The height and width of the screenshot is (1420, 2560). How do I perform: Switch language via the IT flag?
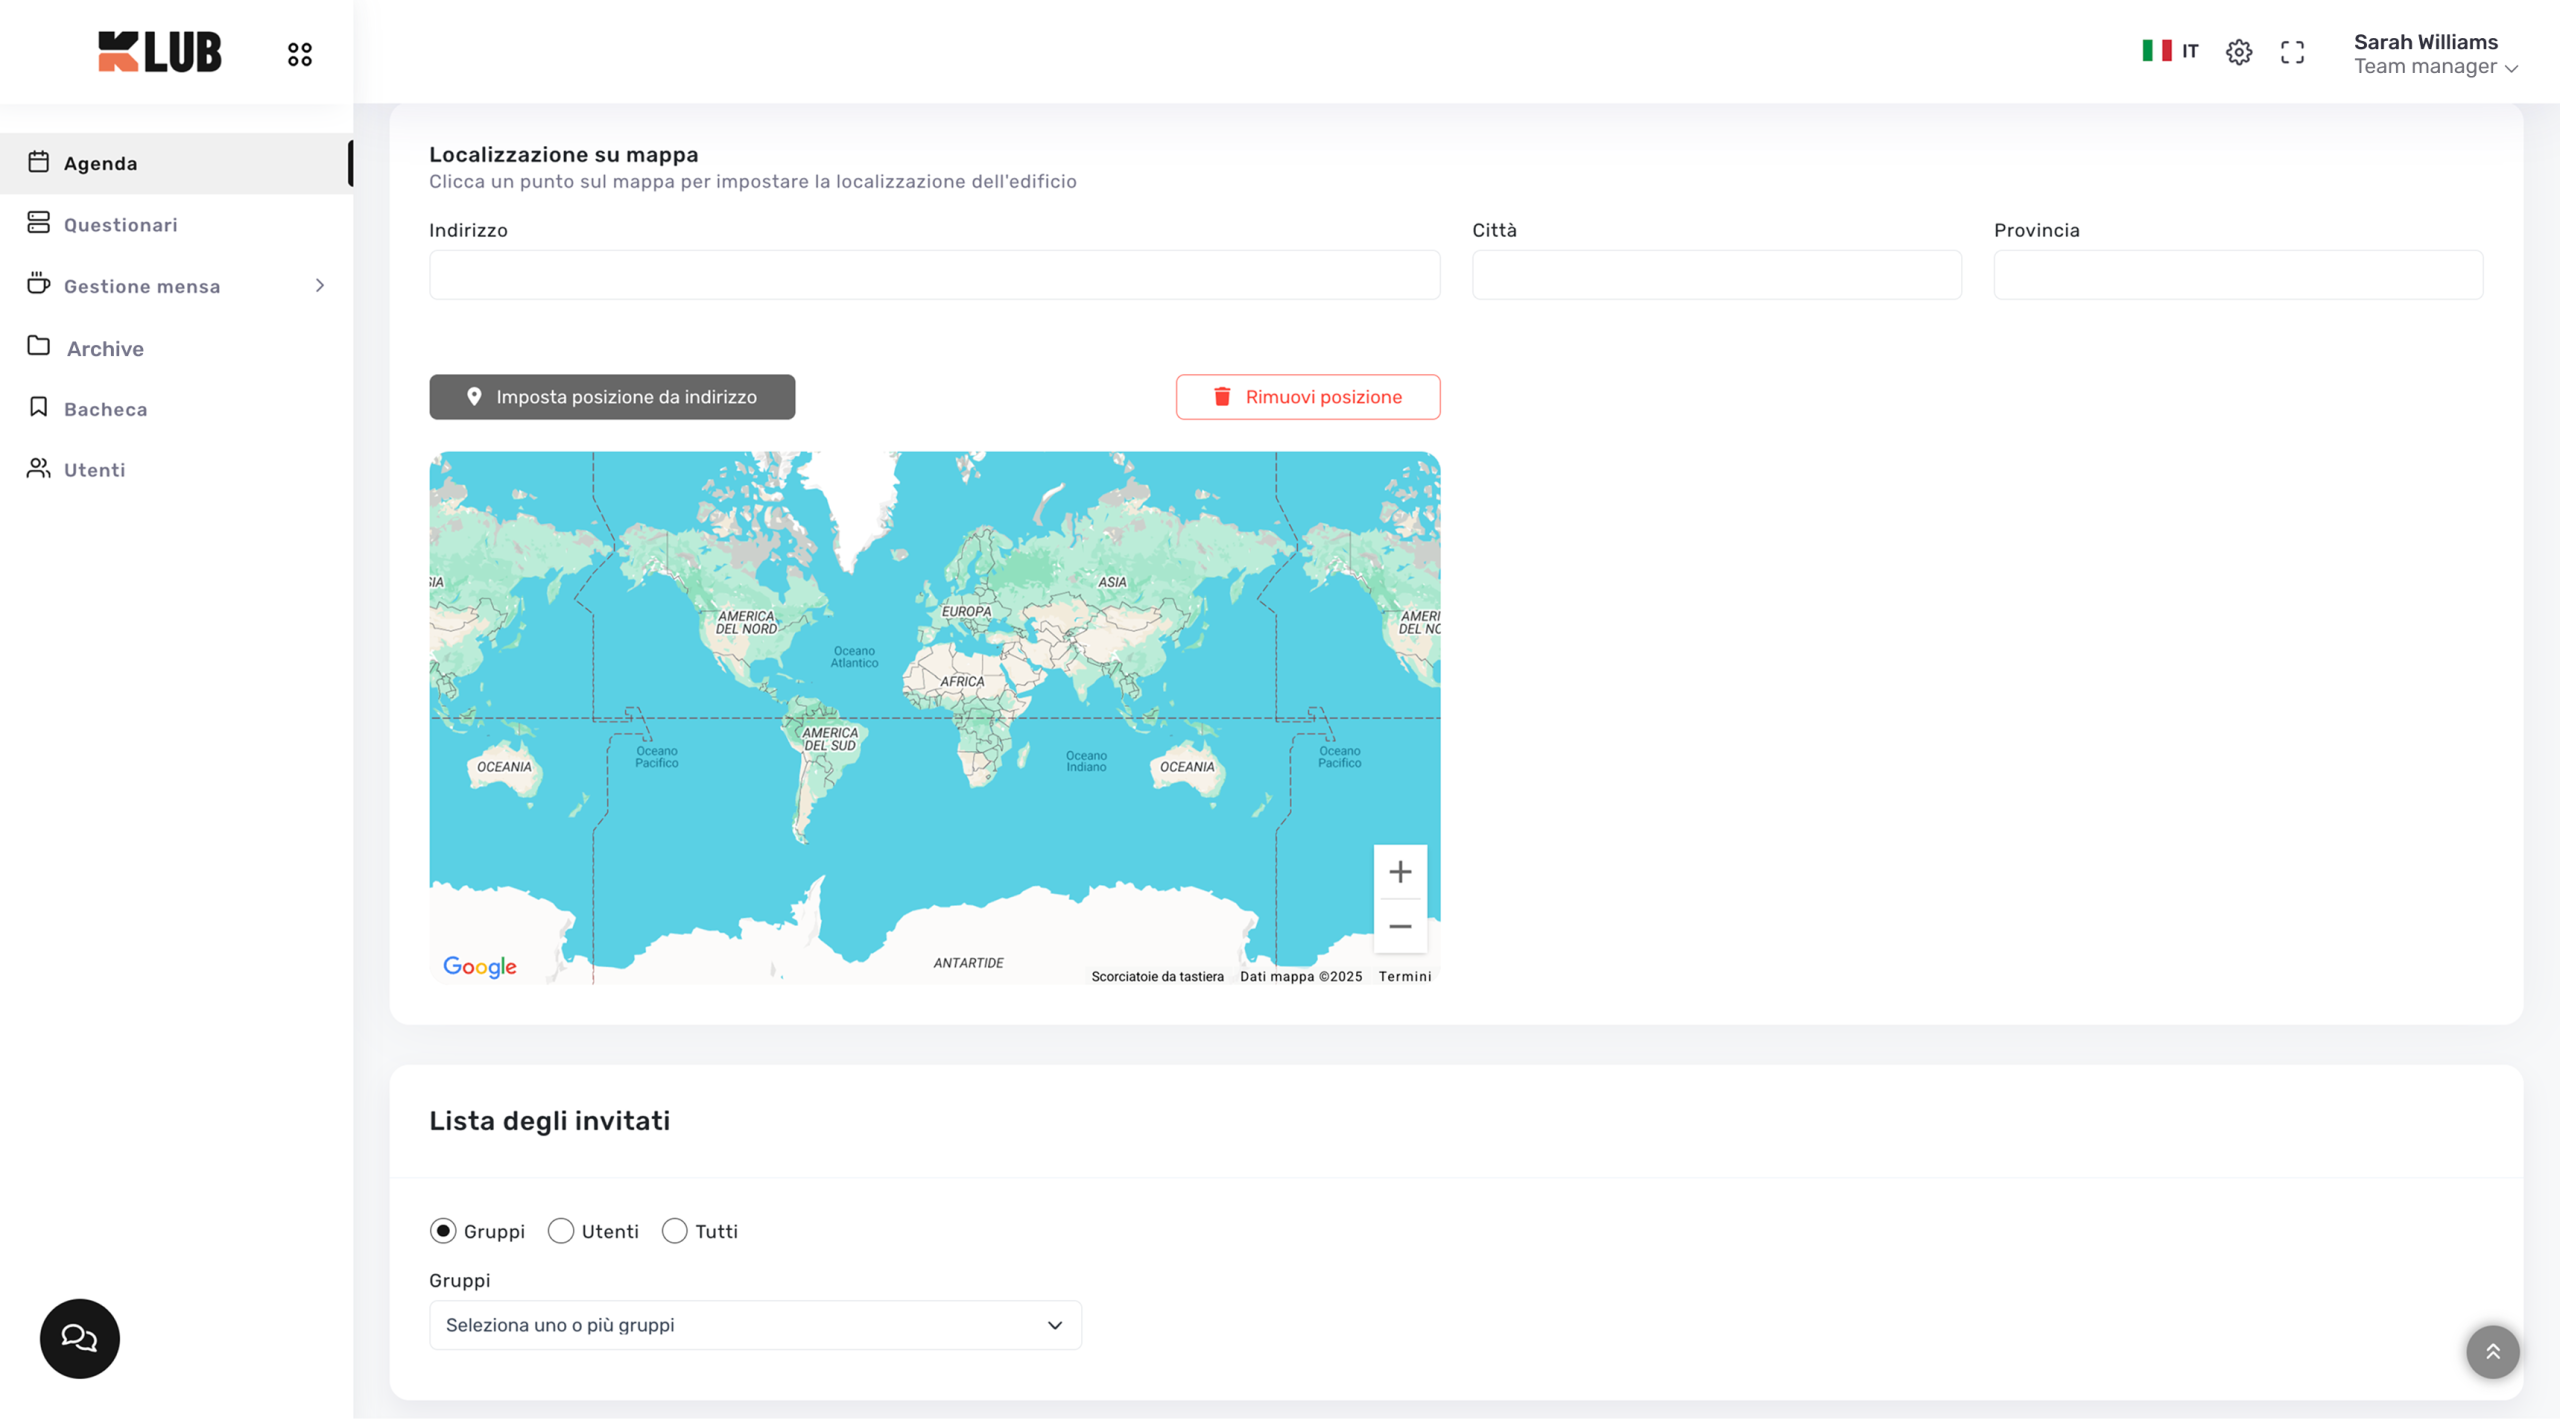2170,51
